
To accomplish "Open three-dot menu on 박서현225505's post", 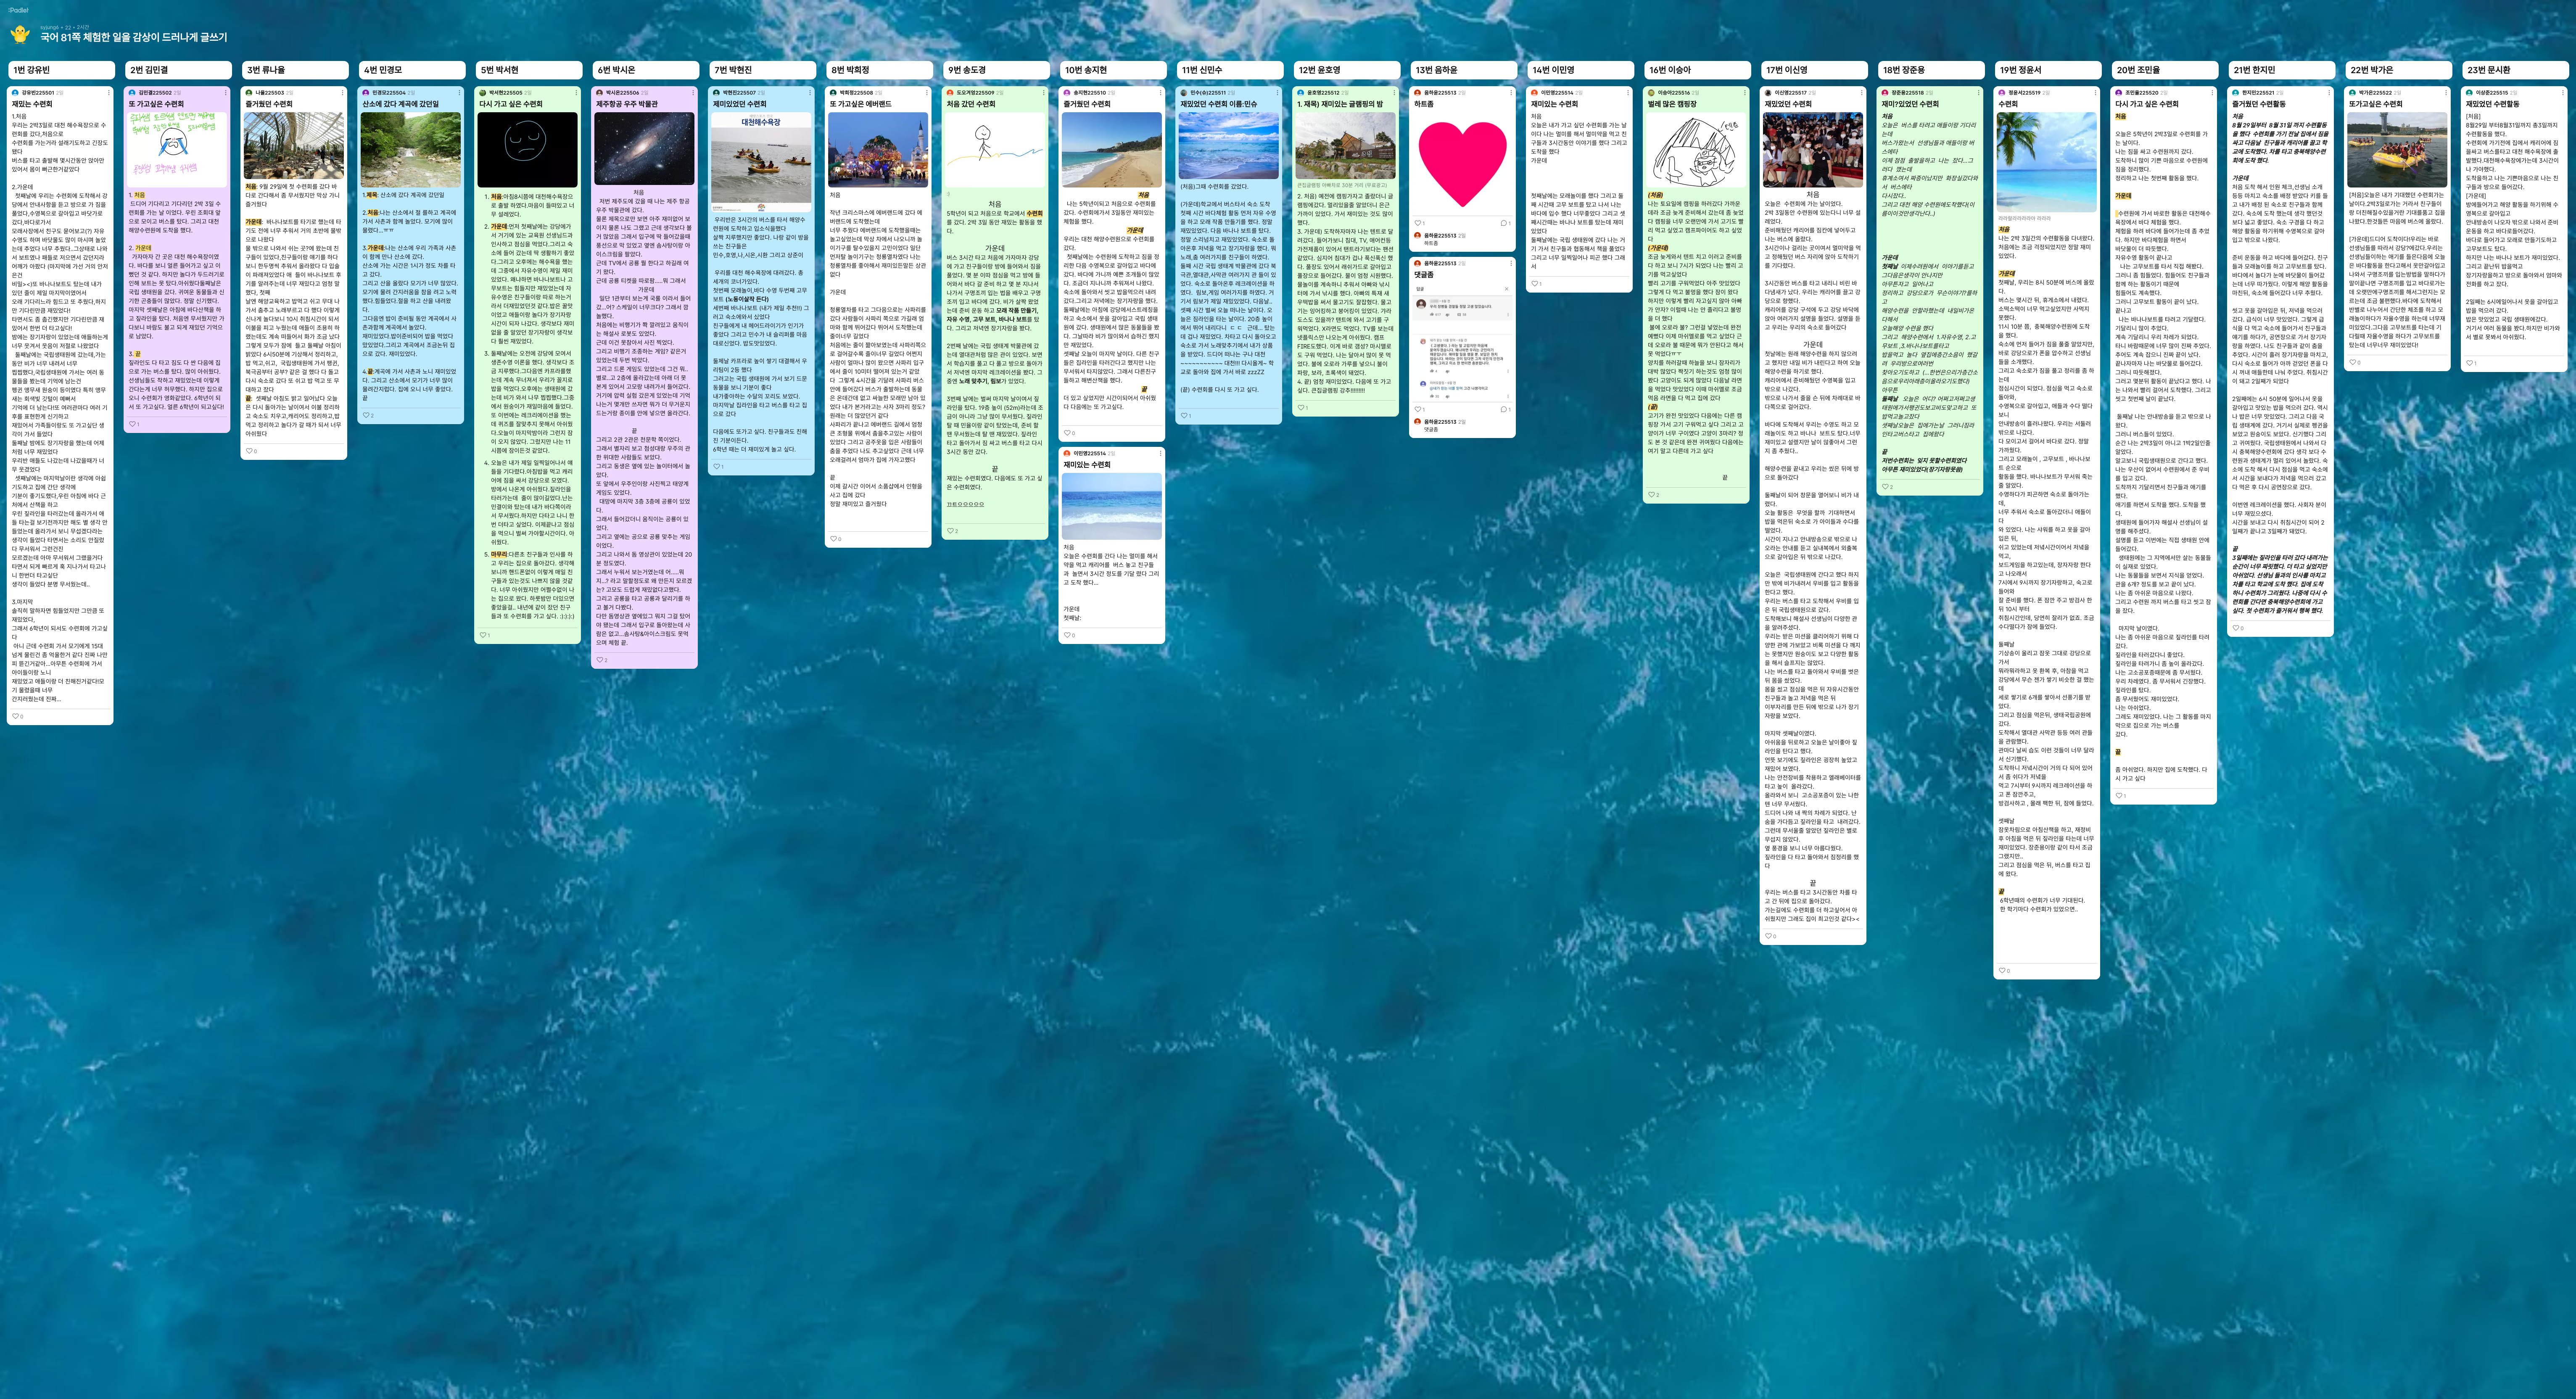I will (576, 93).
